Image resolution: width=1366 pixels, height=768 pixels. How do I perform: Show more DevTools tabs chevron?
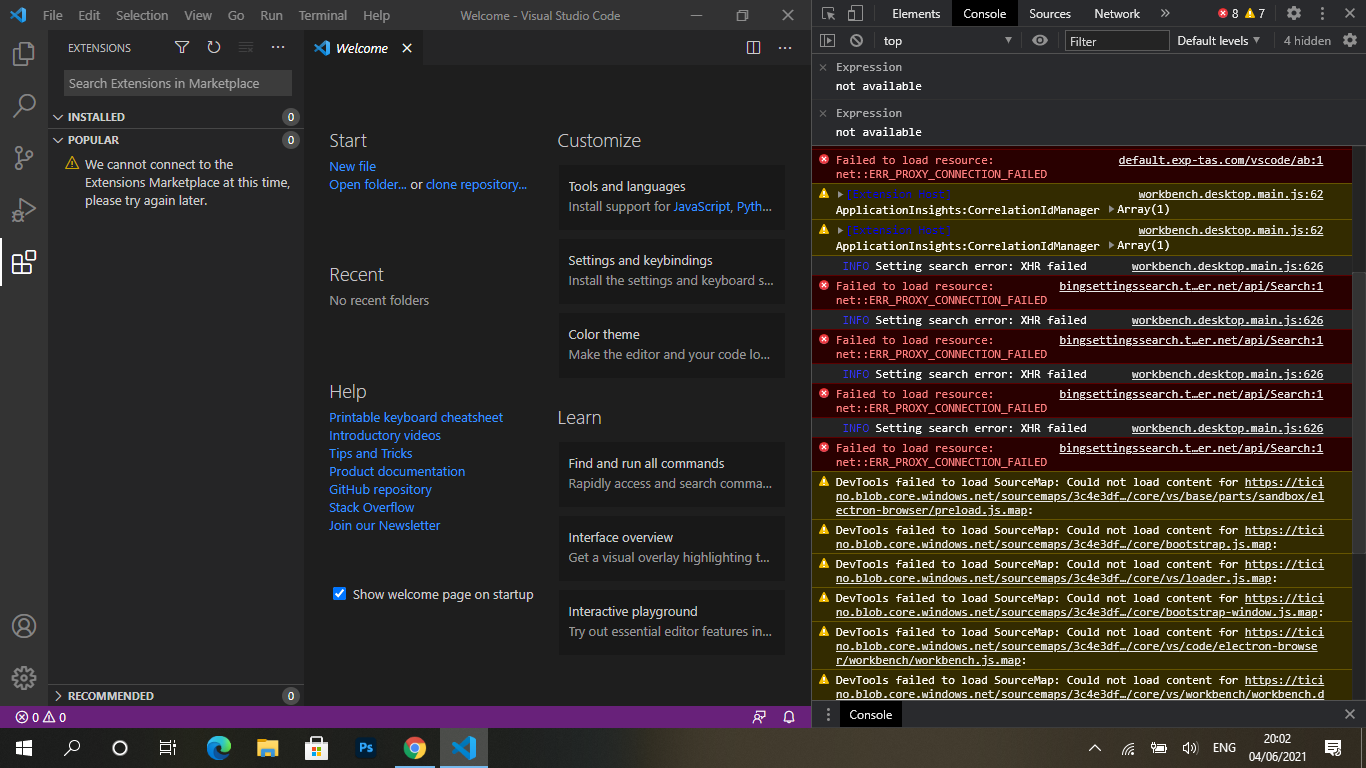(x=1165, y=13)
